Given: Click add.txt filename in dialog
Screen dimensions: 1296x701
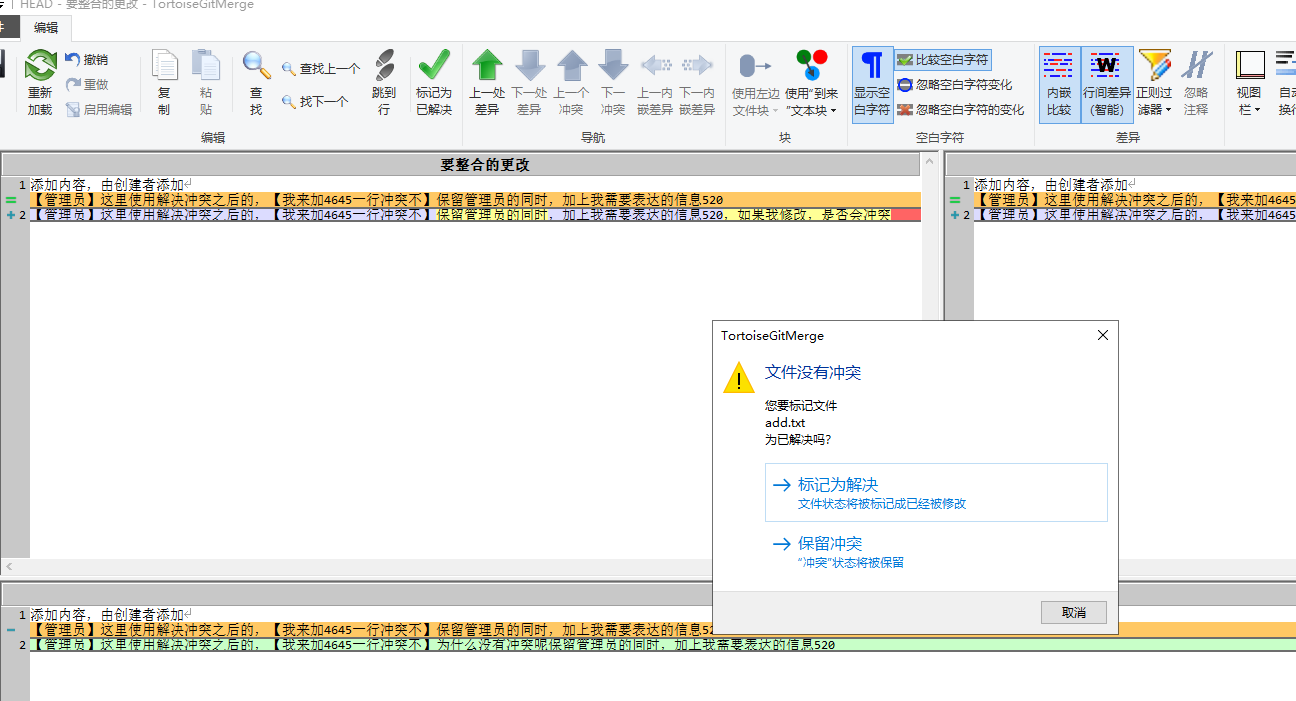Looking at the screenshot, I should coord(785,423).
